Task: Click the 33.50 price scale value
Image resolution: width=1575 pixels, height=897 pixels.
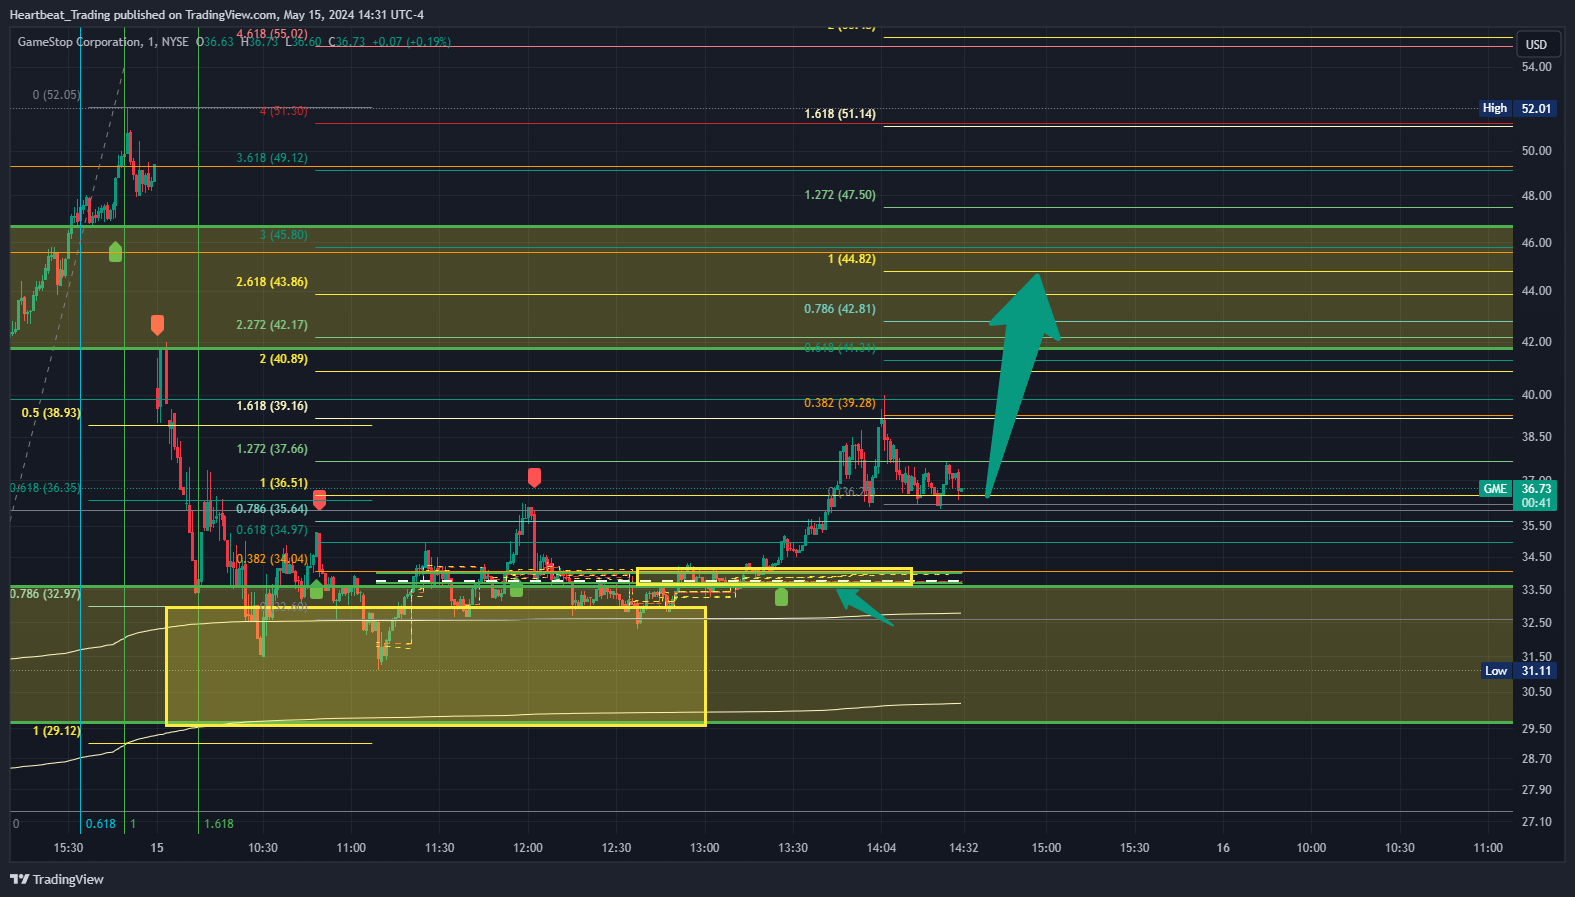Action: 1536,590
